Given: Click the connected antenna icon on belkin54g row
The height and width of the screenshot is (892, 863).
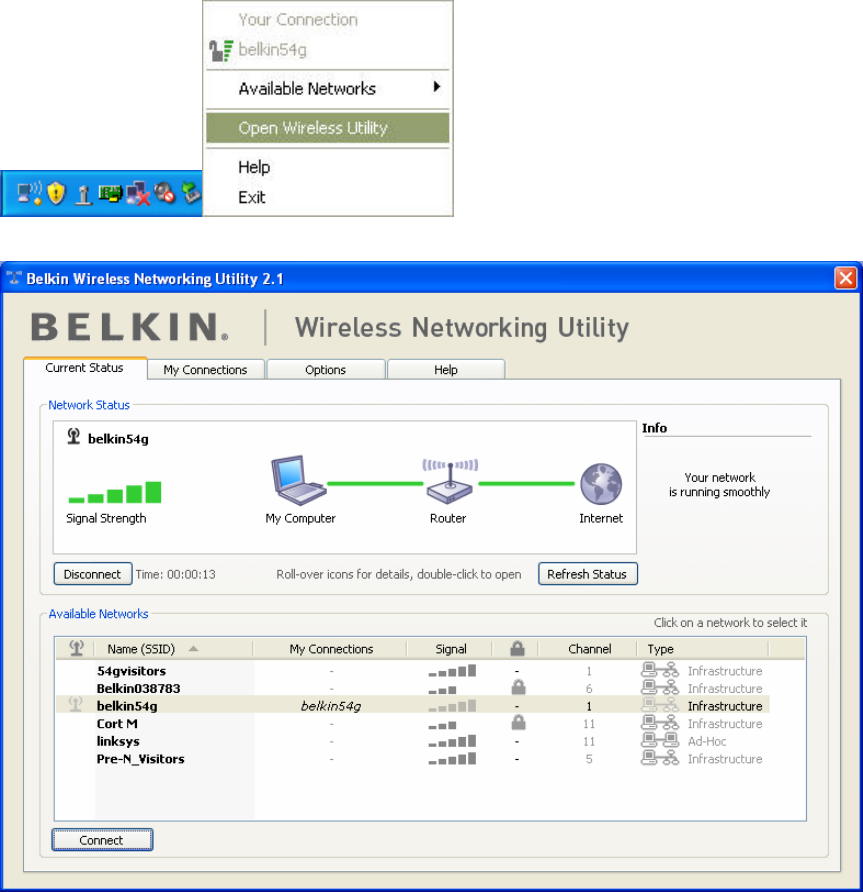Looking at the screenshot, I should click(x=75, y=704).
